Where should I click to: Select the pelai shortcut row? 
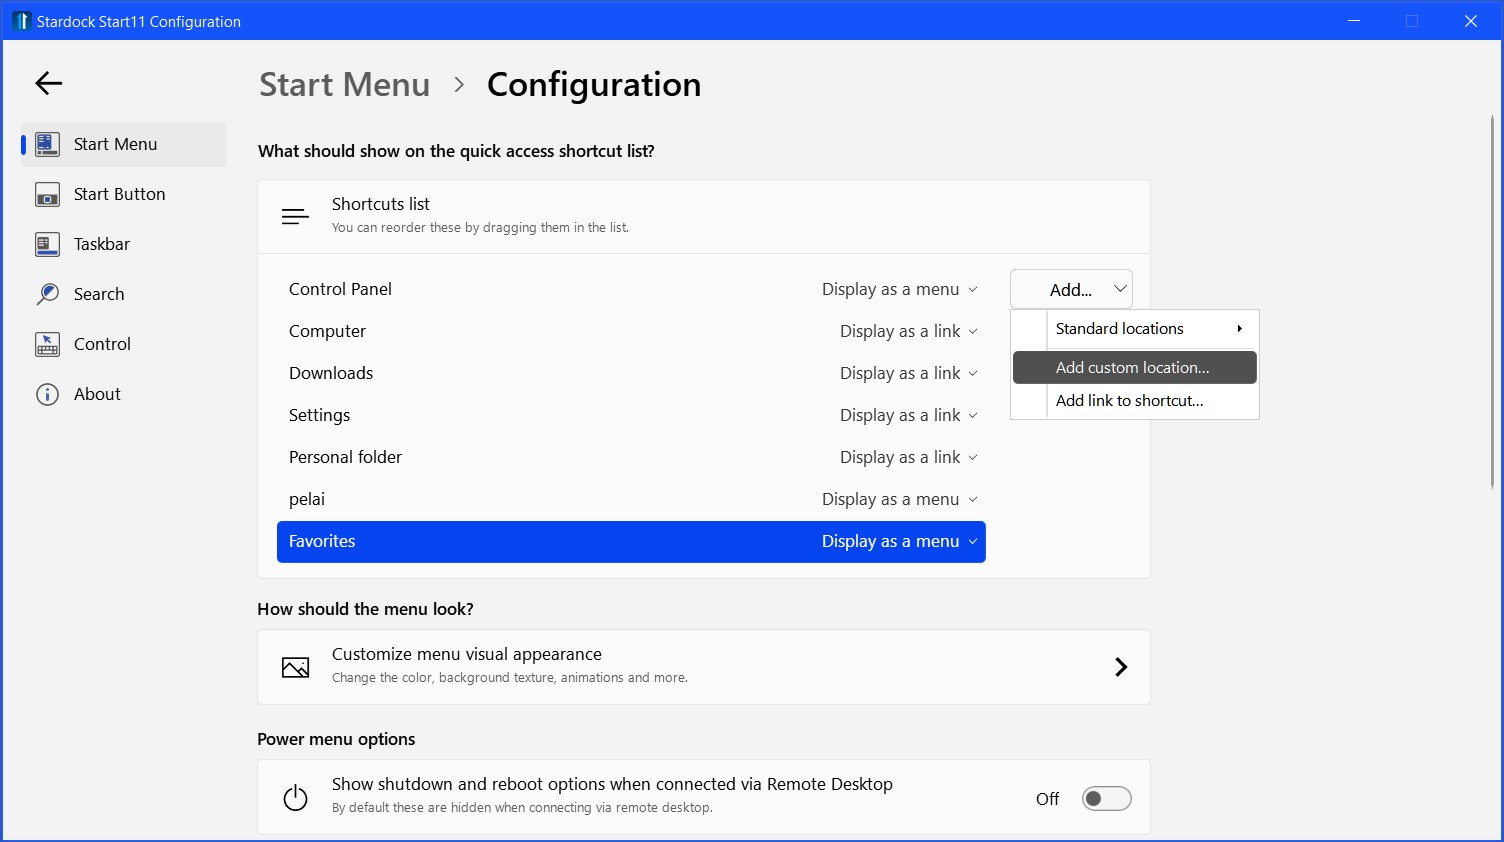pyautogui.click(x=631, y=499)
